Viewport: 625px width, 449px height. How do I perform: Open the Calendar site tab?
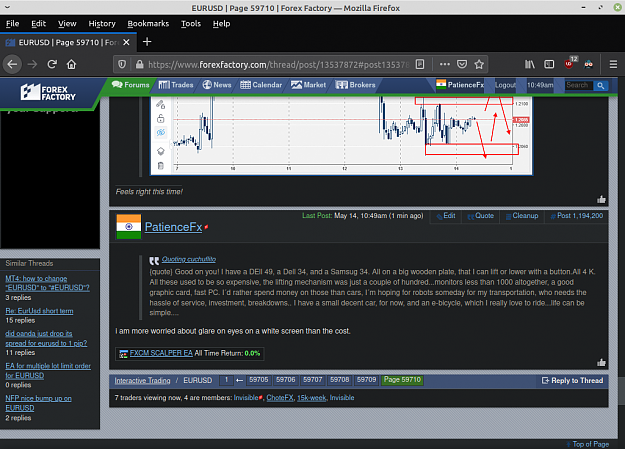pyautogui.click(x=261, y=85)
